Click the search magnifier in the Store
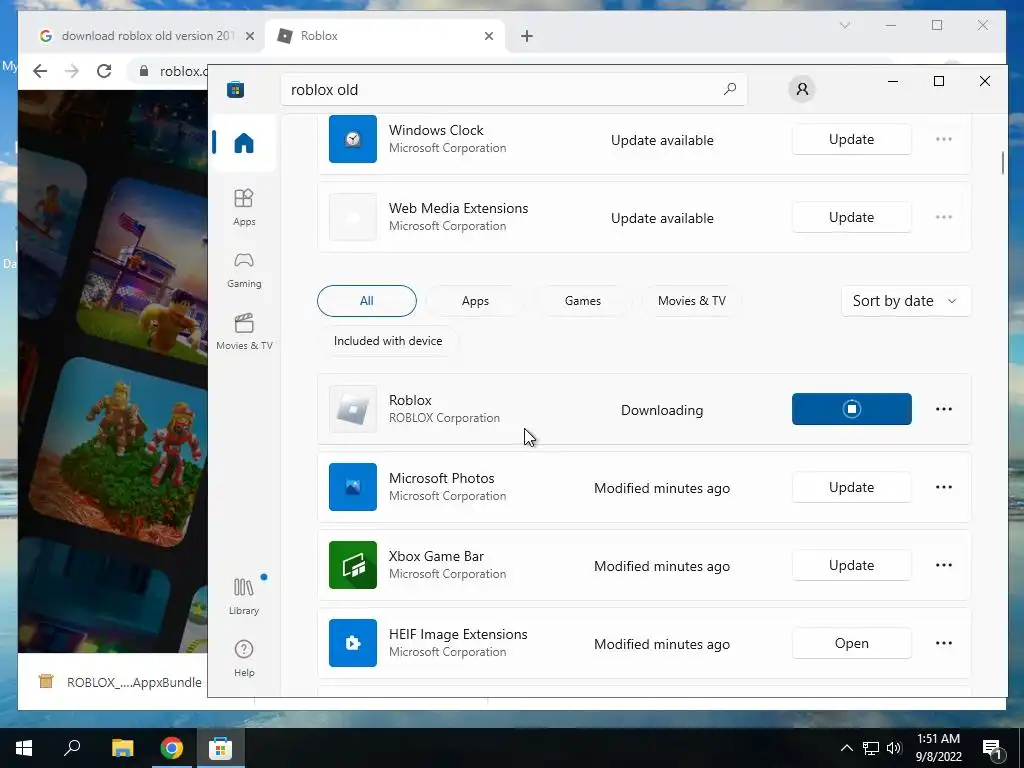The image size is (1024, 768). point(729,89)
